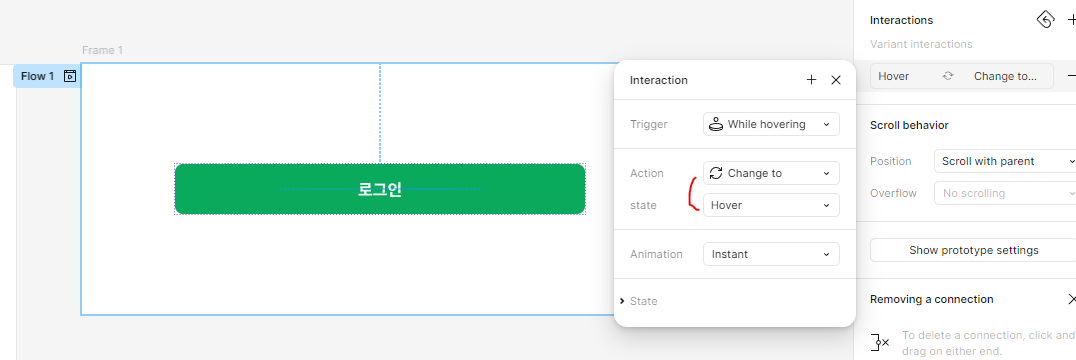Select the Frame 1 label
The image size is (1076, 360).
click(x=102, y=50)
